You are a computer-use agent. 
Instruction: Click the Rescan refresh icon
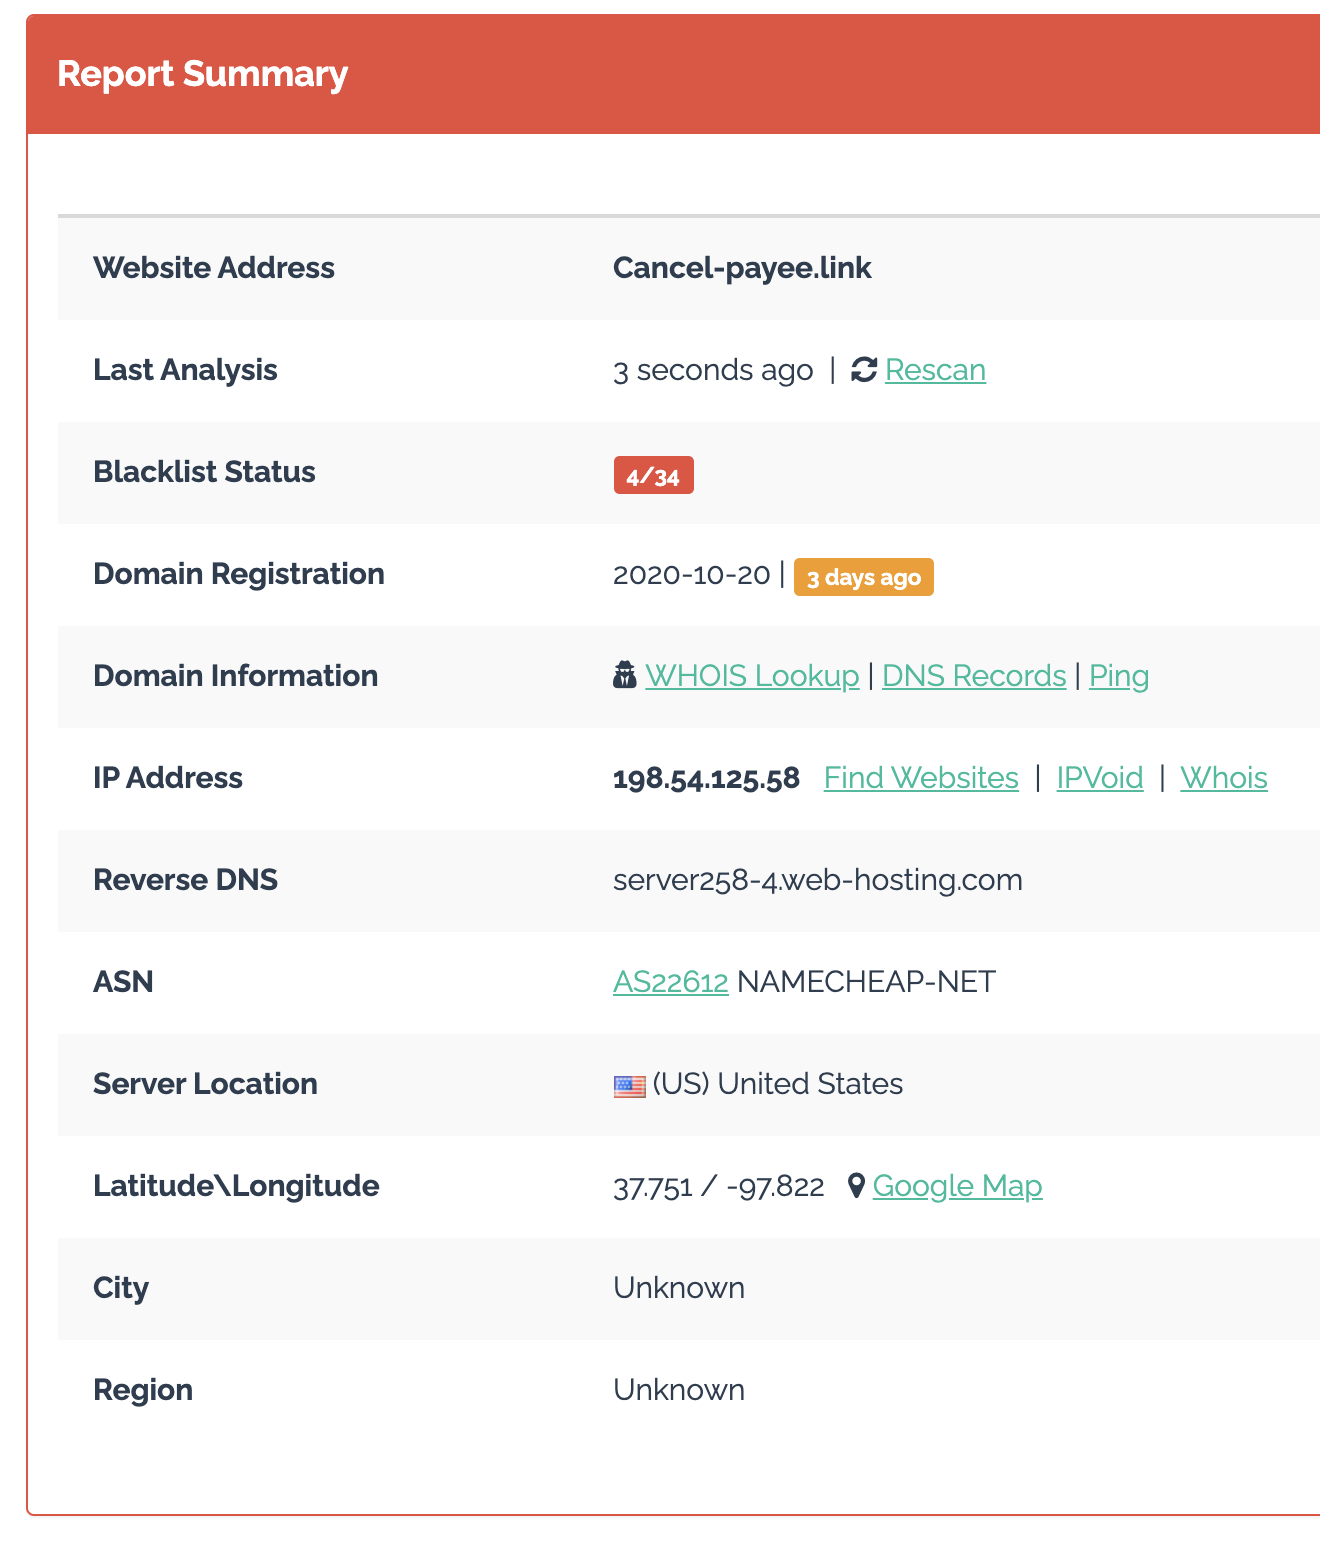(x=863, y=370)
